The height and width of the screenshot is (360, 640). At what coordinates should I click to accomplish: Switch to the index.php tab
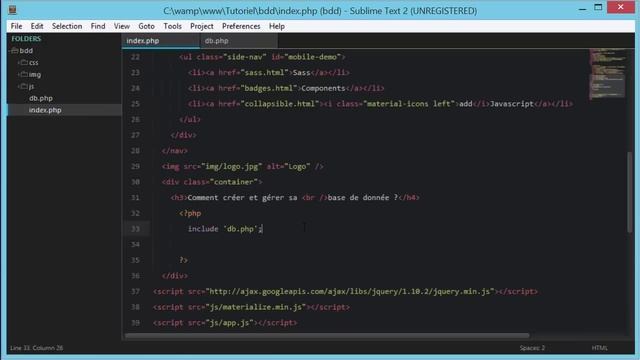(x=161, y=41)
